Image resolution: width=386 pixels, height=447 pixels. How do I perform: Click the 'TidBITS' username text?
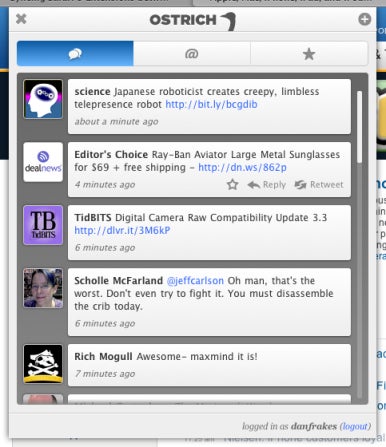93,218
